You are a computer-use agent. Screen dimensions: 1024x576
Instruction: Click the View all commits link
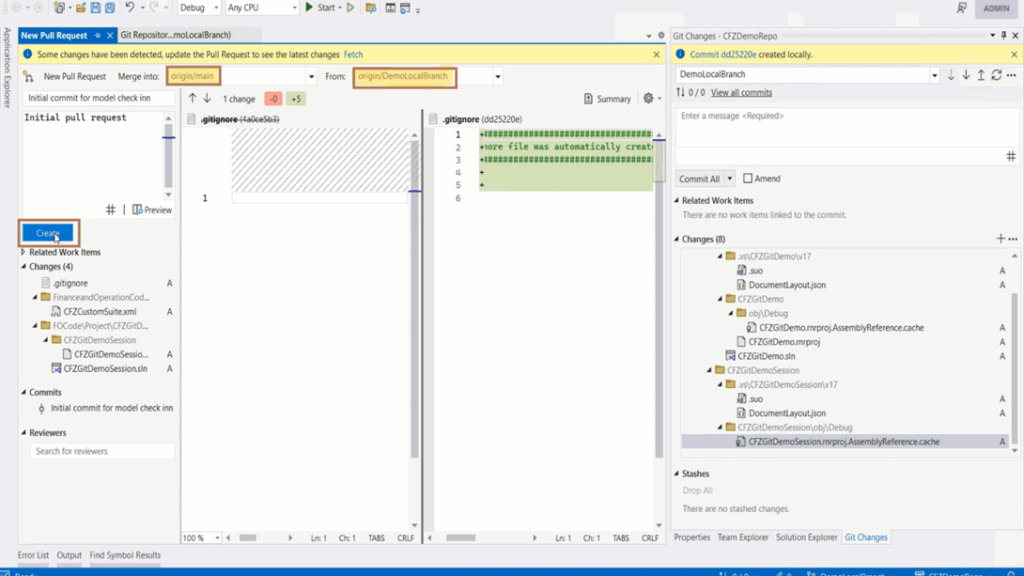741,93
